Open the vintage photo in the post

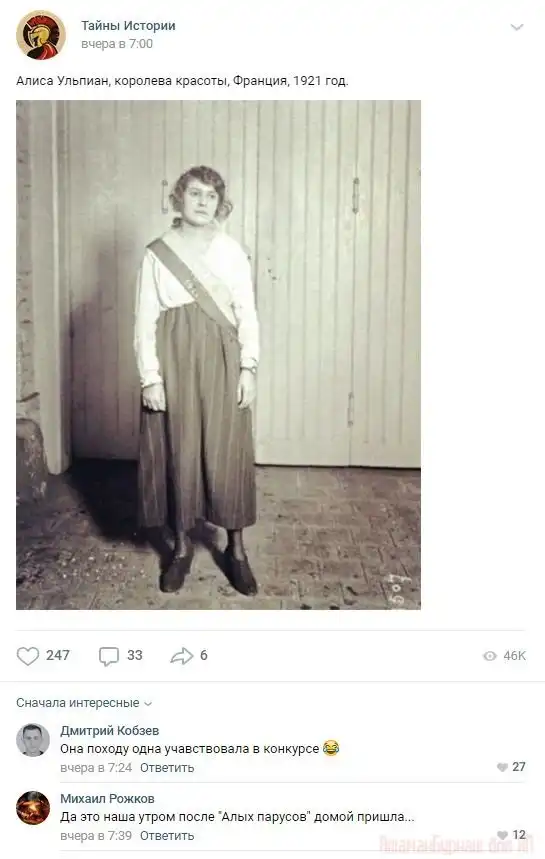click(219, 354)
